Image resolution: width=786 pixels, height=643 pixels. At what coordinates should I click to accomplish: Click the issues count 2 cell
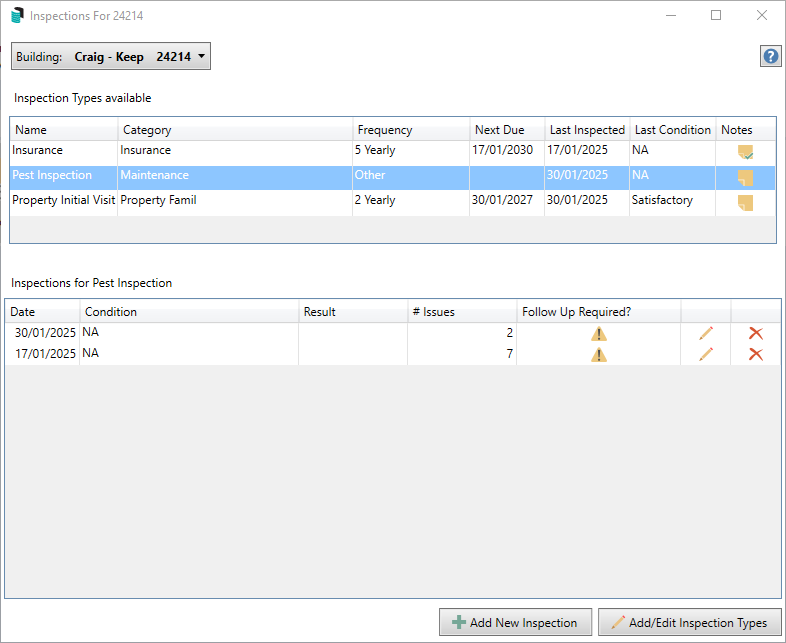462,333
